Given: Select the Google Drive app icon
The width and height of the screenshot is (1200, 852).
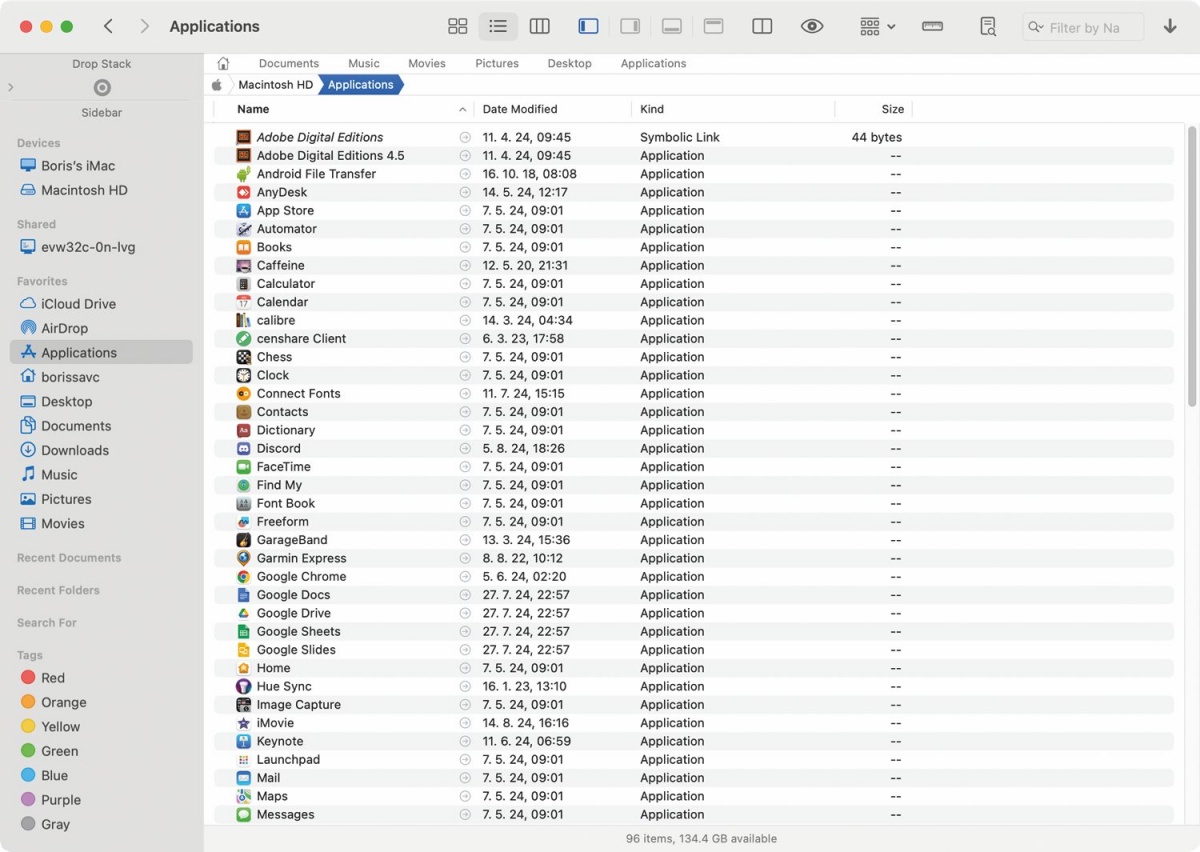Looking at the screenshot, I should 243,613.
